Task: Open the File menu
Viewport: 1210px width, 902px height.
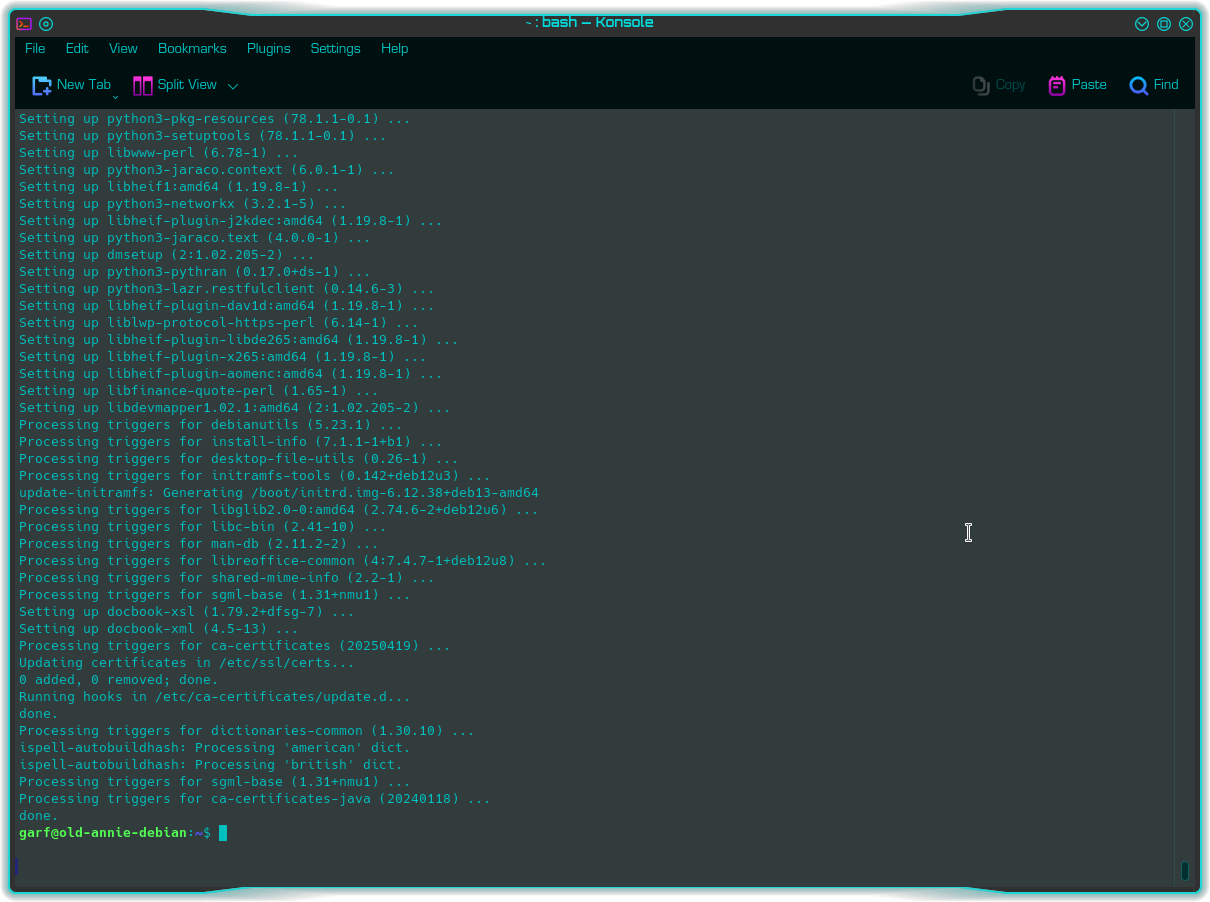Action: [x=35, y=48]
